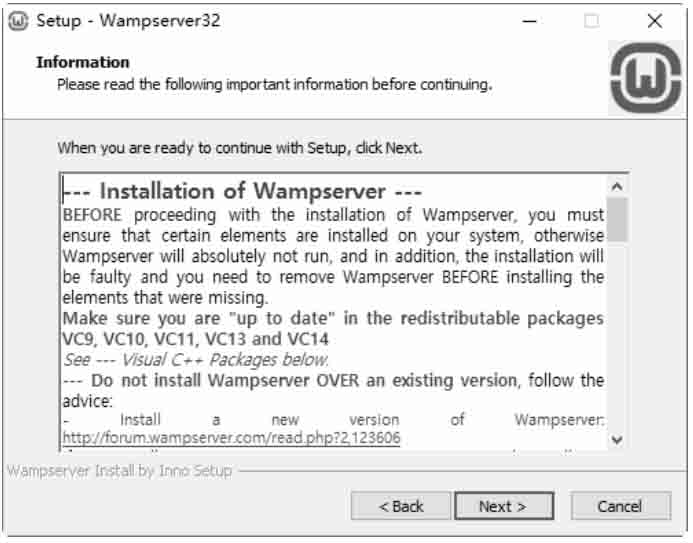Screen dimensions: 693x543
Task: Click the scrollbar up arrow
Action: [x=617, y=186]
